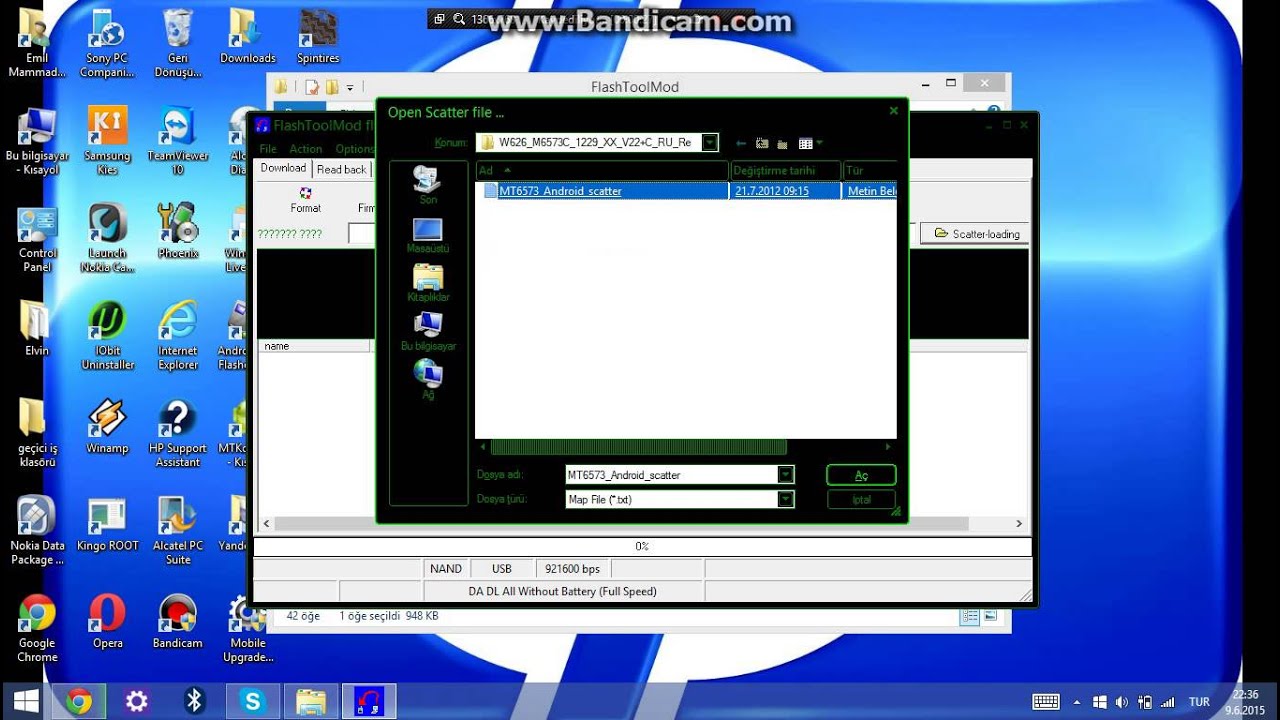The height and width of the screenshot is (720, 1280).
Task: Open File Explorer from taskbar
Action: coord(311,701)
